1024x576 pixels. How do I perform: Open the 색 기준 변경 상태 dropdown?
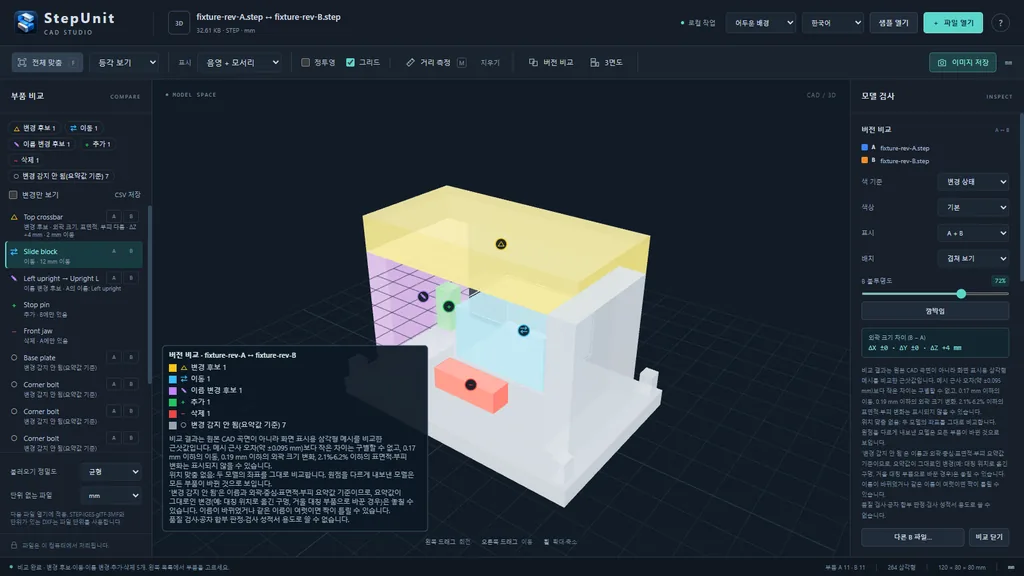[973, 182]
